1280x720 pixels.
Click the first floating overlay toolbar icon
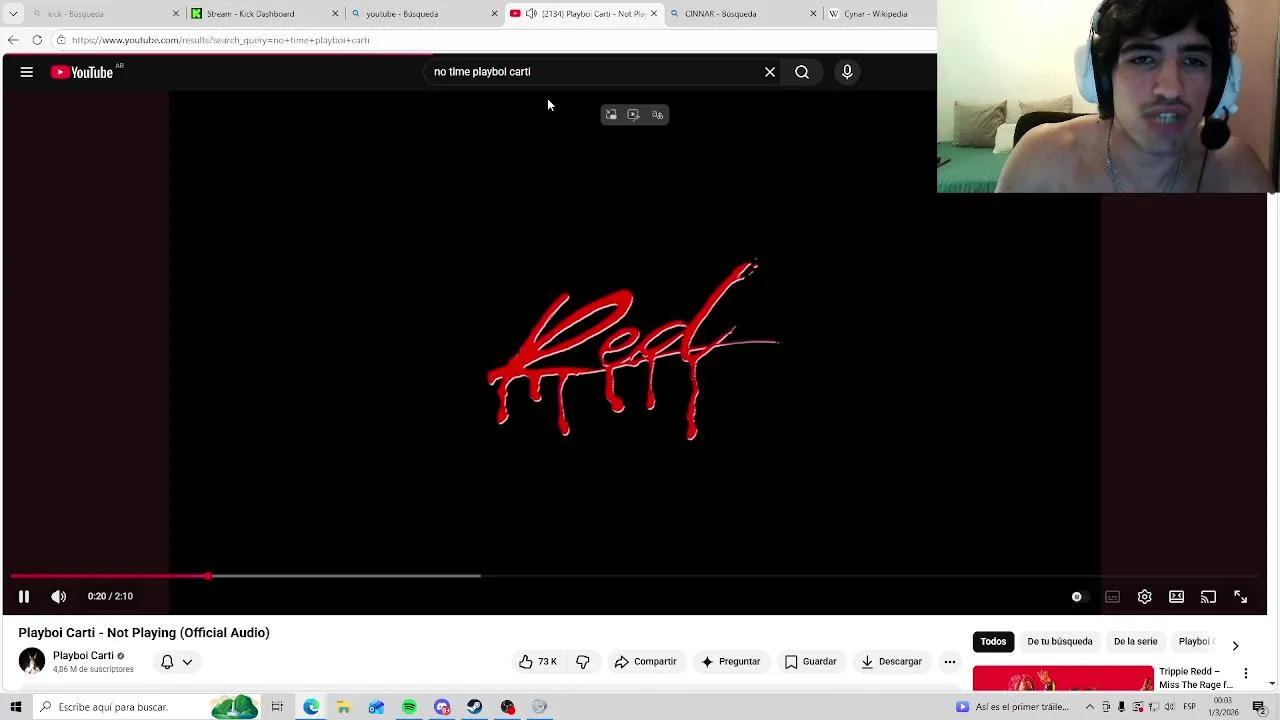pyautogui.click(x=611, y=115)
